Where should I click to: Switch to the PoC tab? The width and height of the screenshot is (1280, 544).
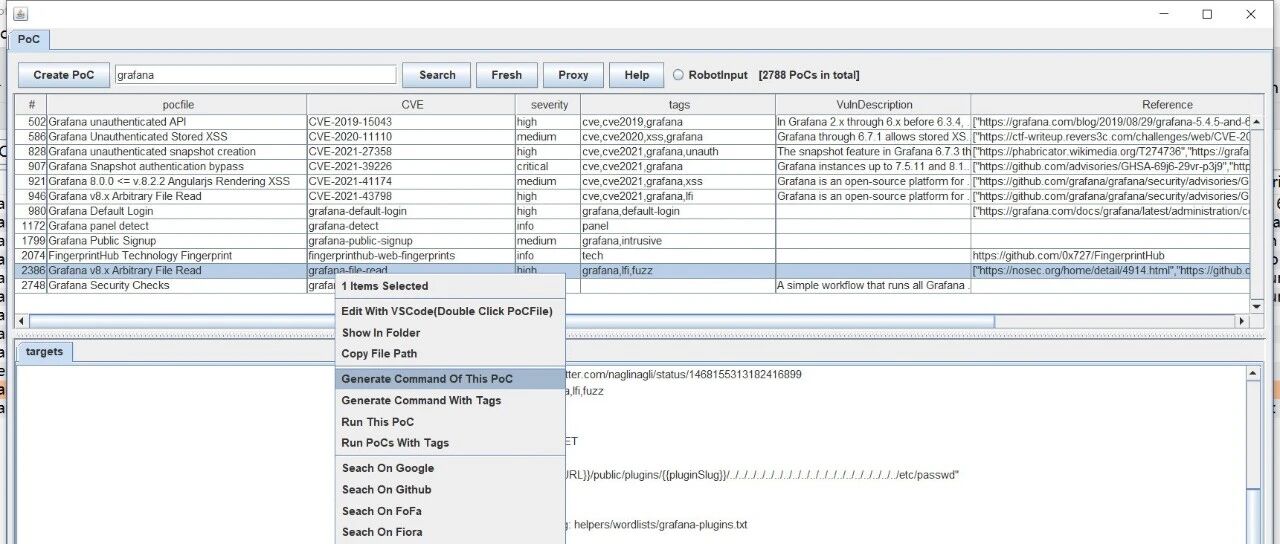click(28, 40)
